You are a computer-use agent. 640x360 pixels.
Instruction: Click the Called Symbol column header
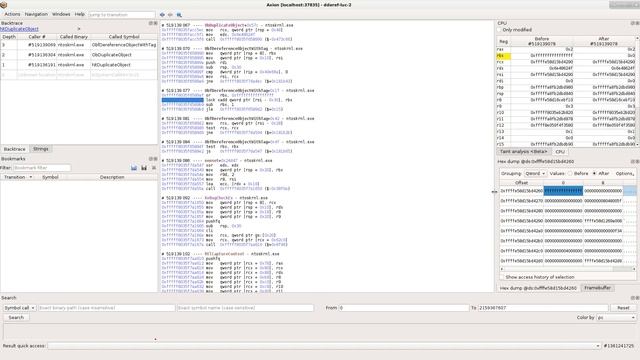pos(124,37)
